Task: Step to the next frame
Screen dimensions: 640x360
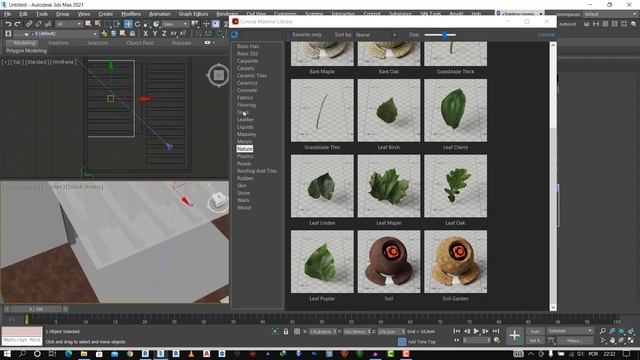Action: click(x=486, y=331)
